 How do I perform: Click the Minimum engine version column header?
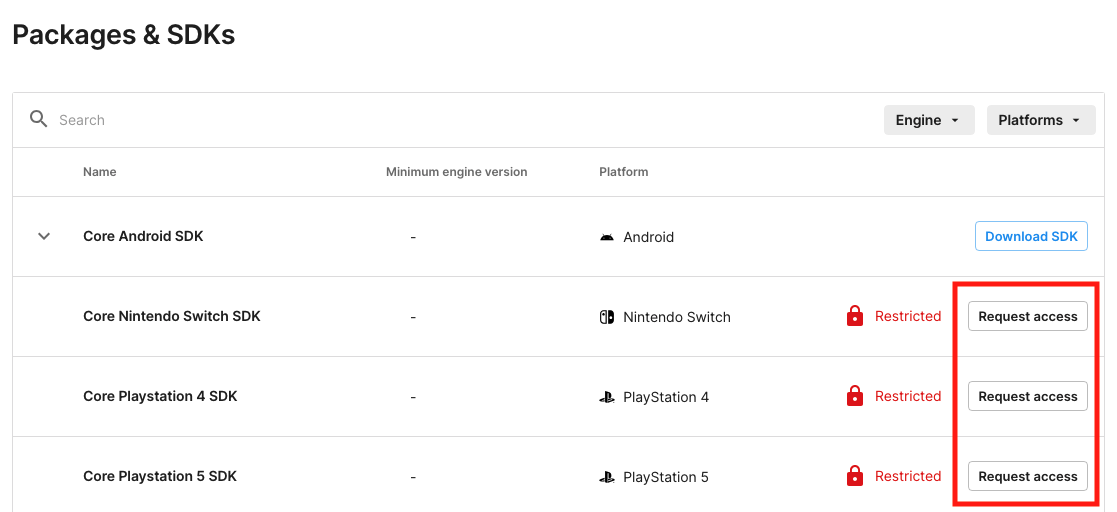click(457, 172)
